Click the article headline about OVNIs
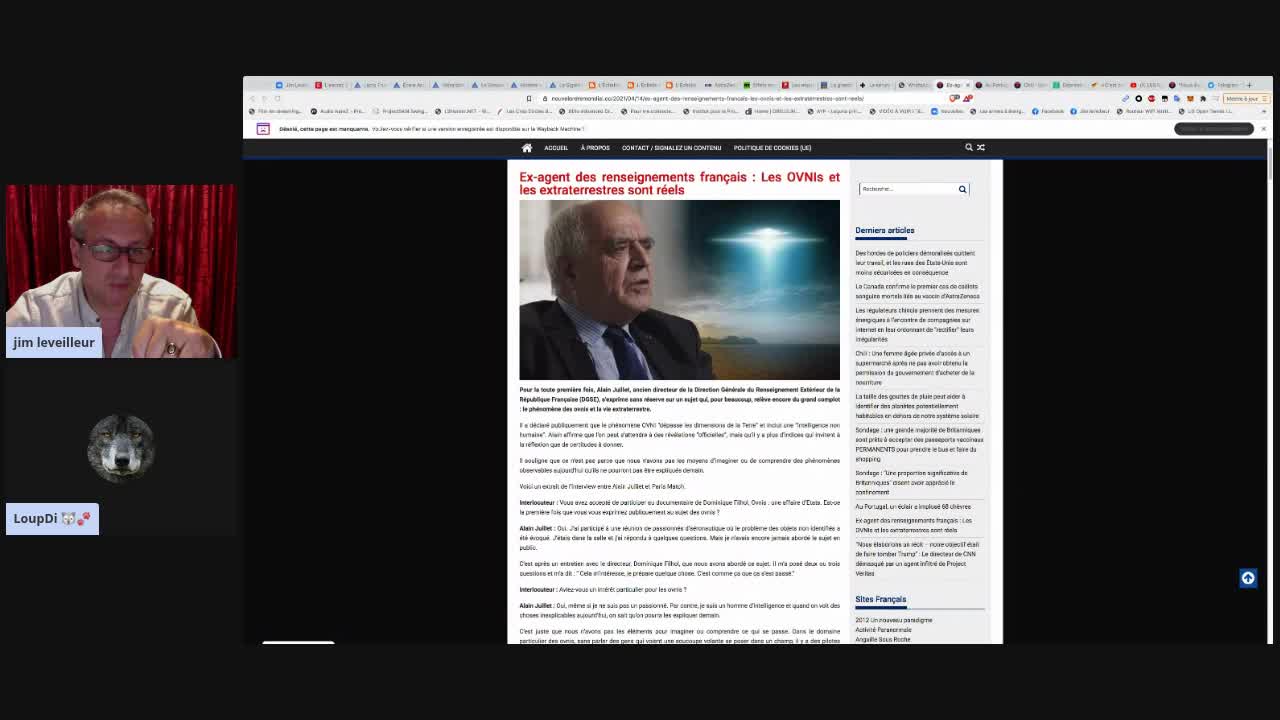Screen dimensions: 1280x720 point(679,183)
